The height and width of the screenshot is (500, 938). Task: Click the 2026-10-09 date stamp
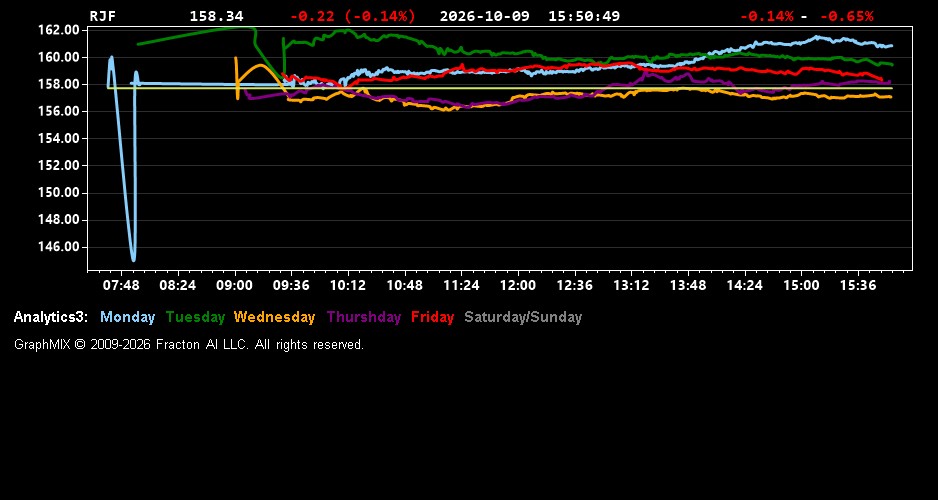click(485, 16)
